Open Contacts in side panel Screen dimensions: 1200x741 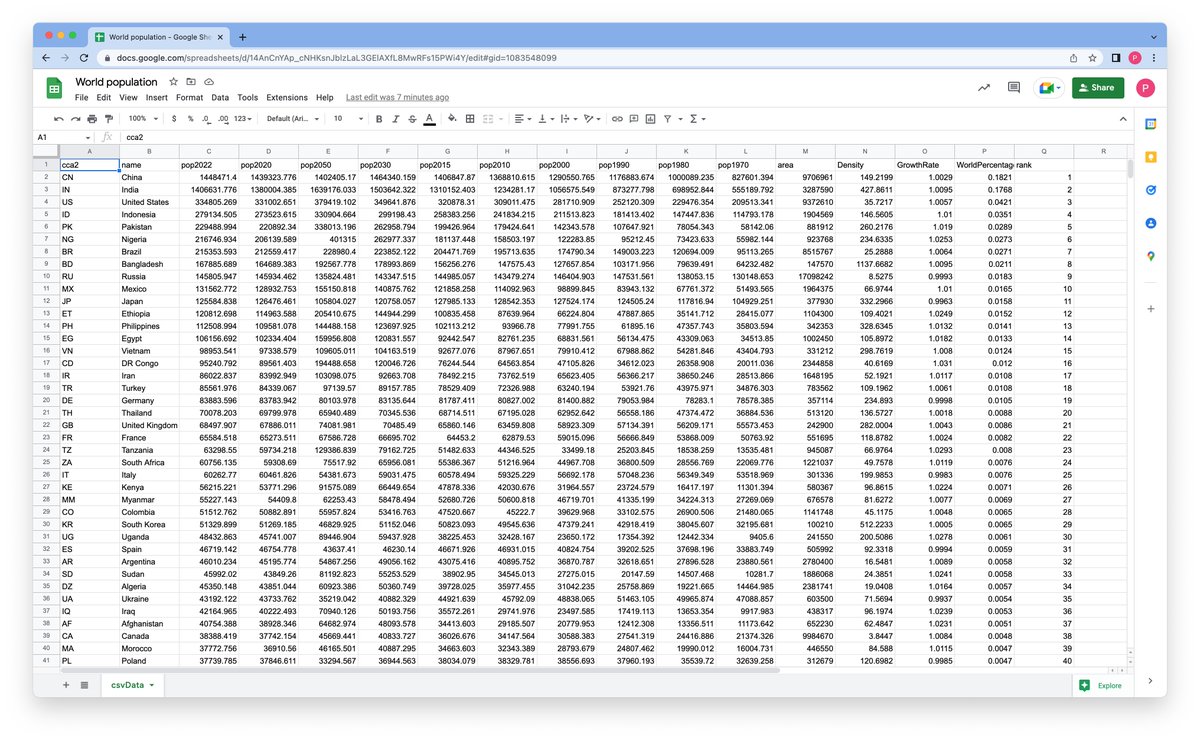[x=1151, y=223]
